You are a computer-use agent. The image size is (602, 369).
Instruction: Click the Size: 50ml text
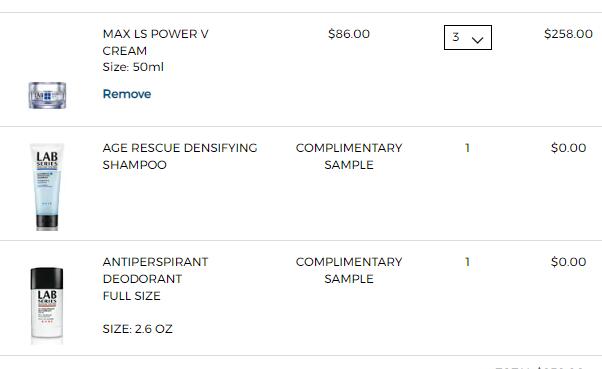click(133, 67)
